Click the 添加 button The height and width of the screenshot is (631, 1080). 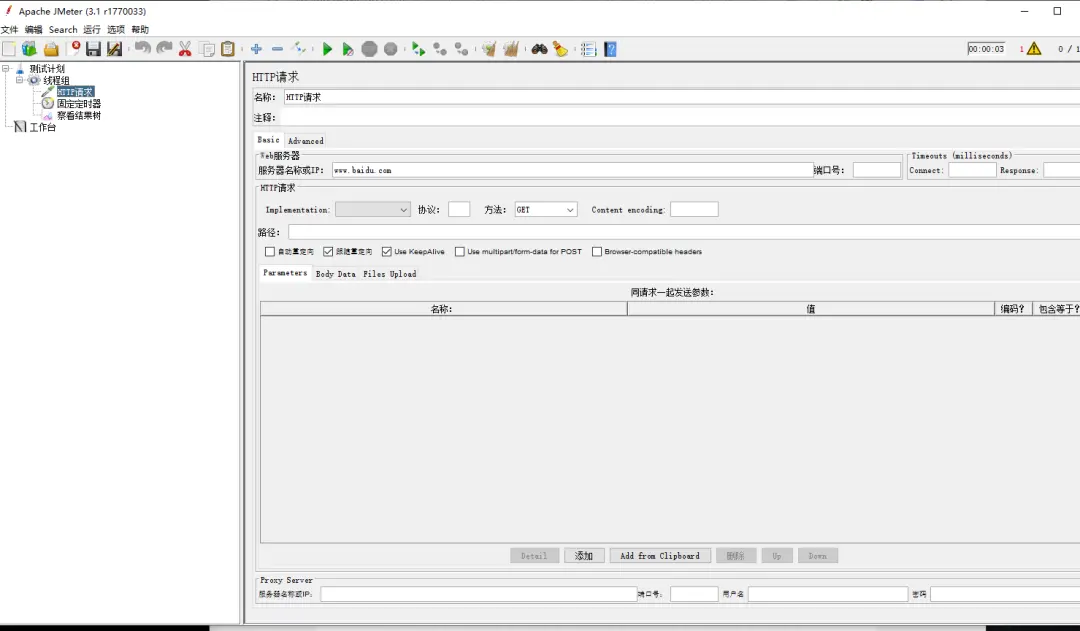tap(584, 556)
